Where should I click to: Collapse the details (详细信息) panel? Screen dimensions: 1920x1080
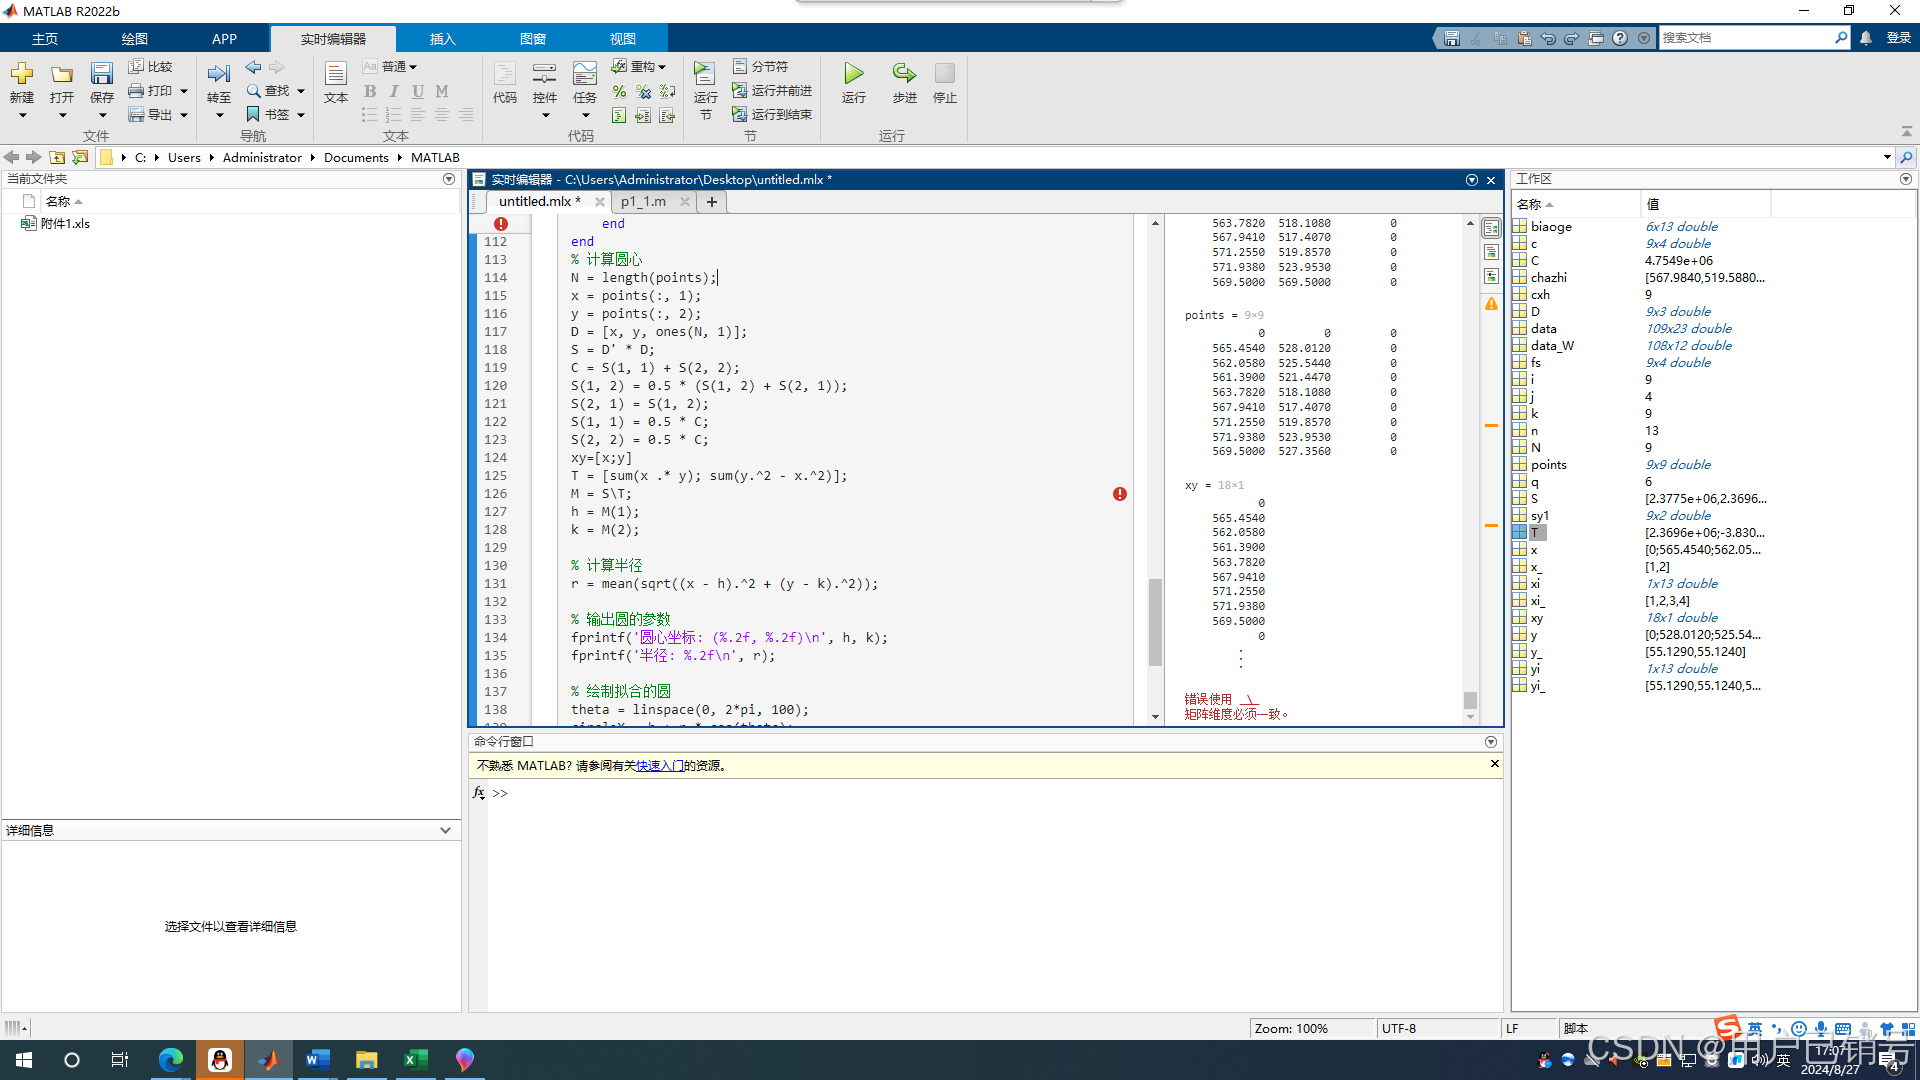(445, 830)
